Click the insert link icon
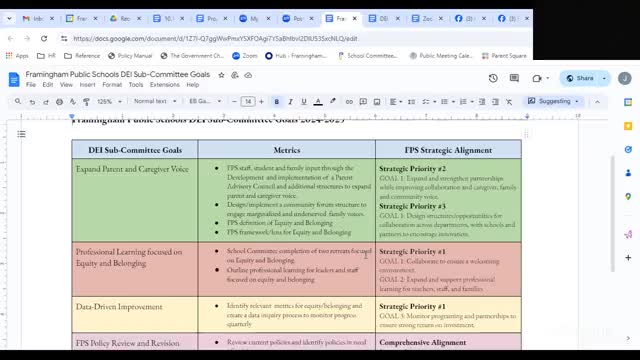This screenshot has height=360, width=640. (x=349, y=102)
